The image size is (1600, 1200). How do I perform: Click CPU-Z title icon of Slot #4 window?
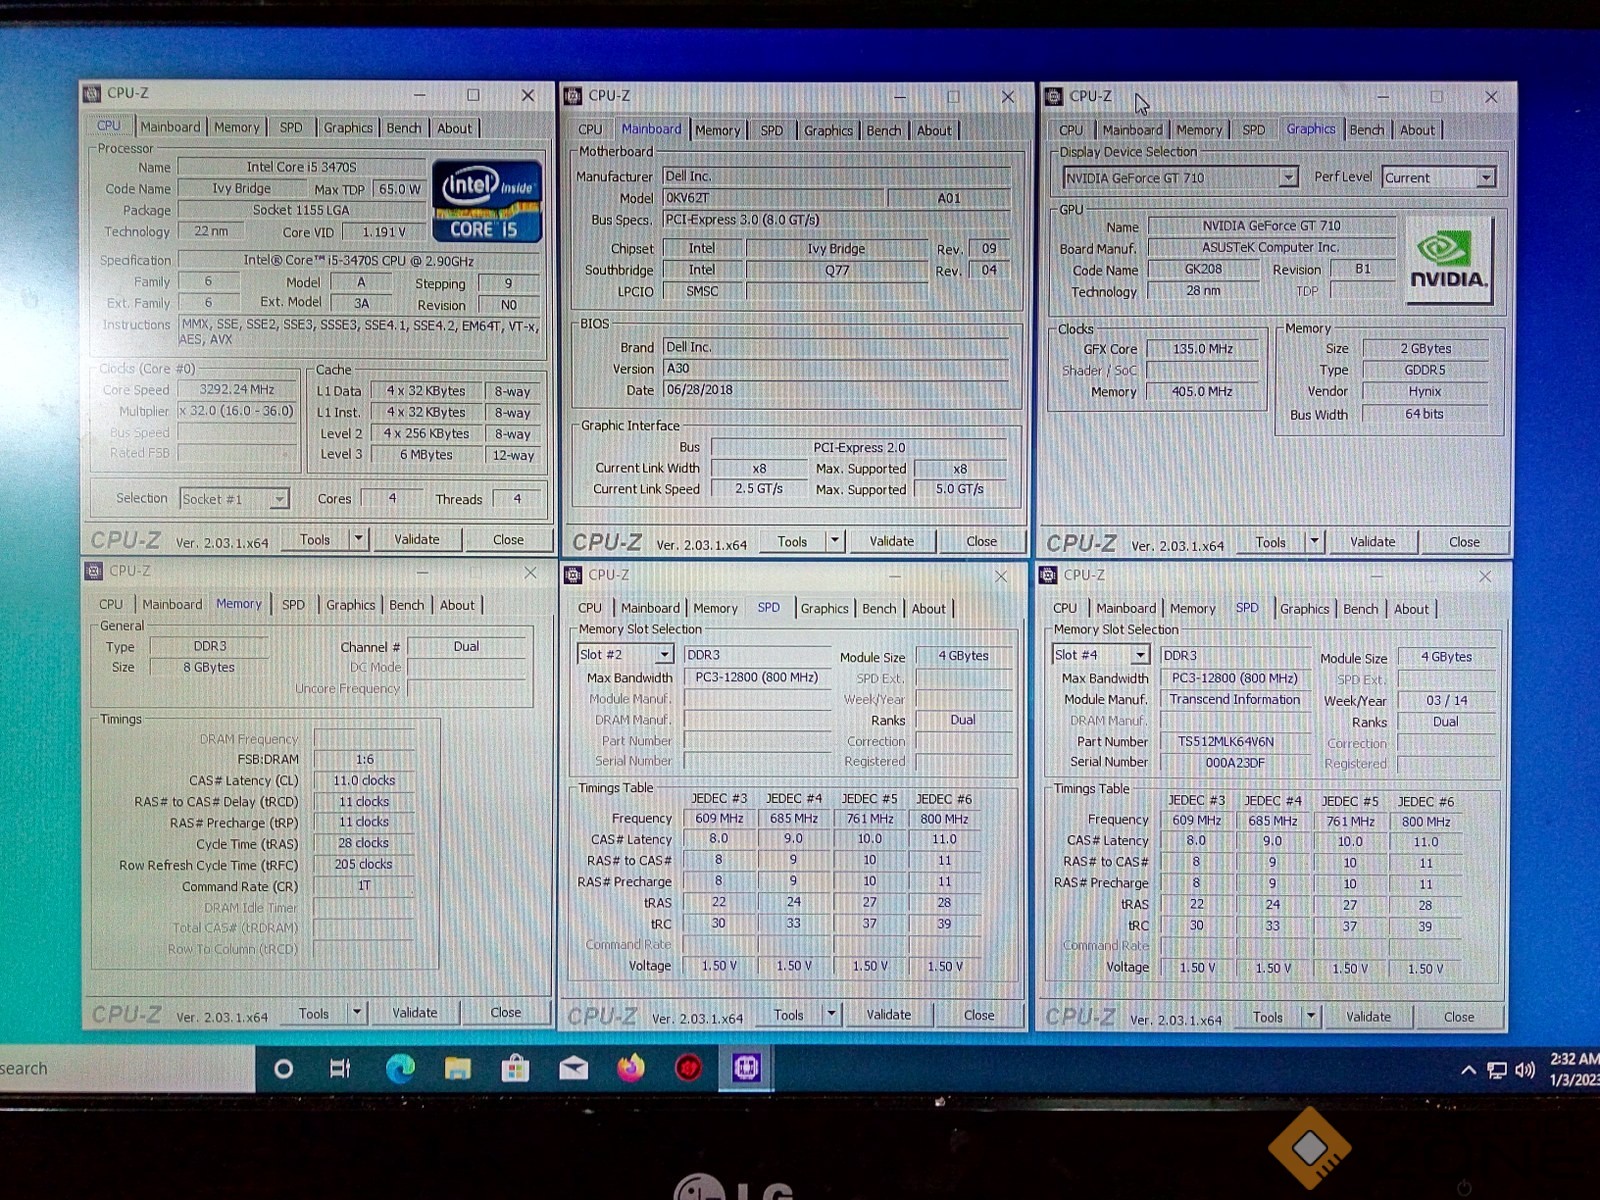[x=1048, y=575]
